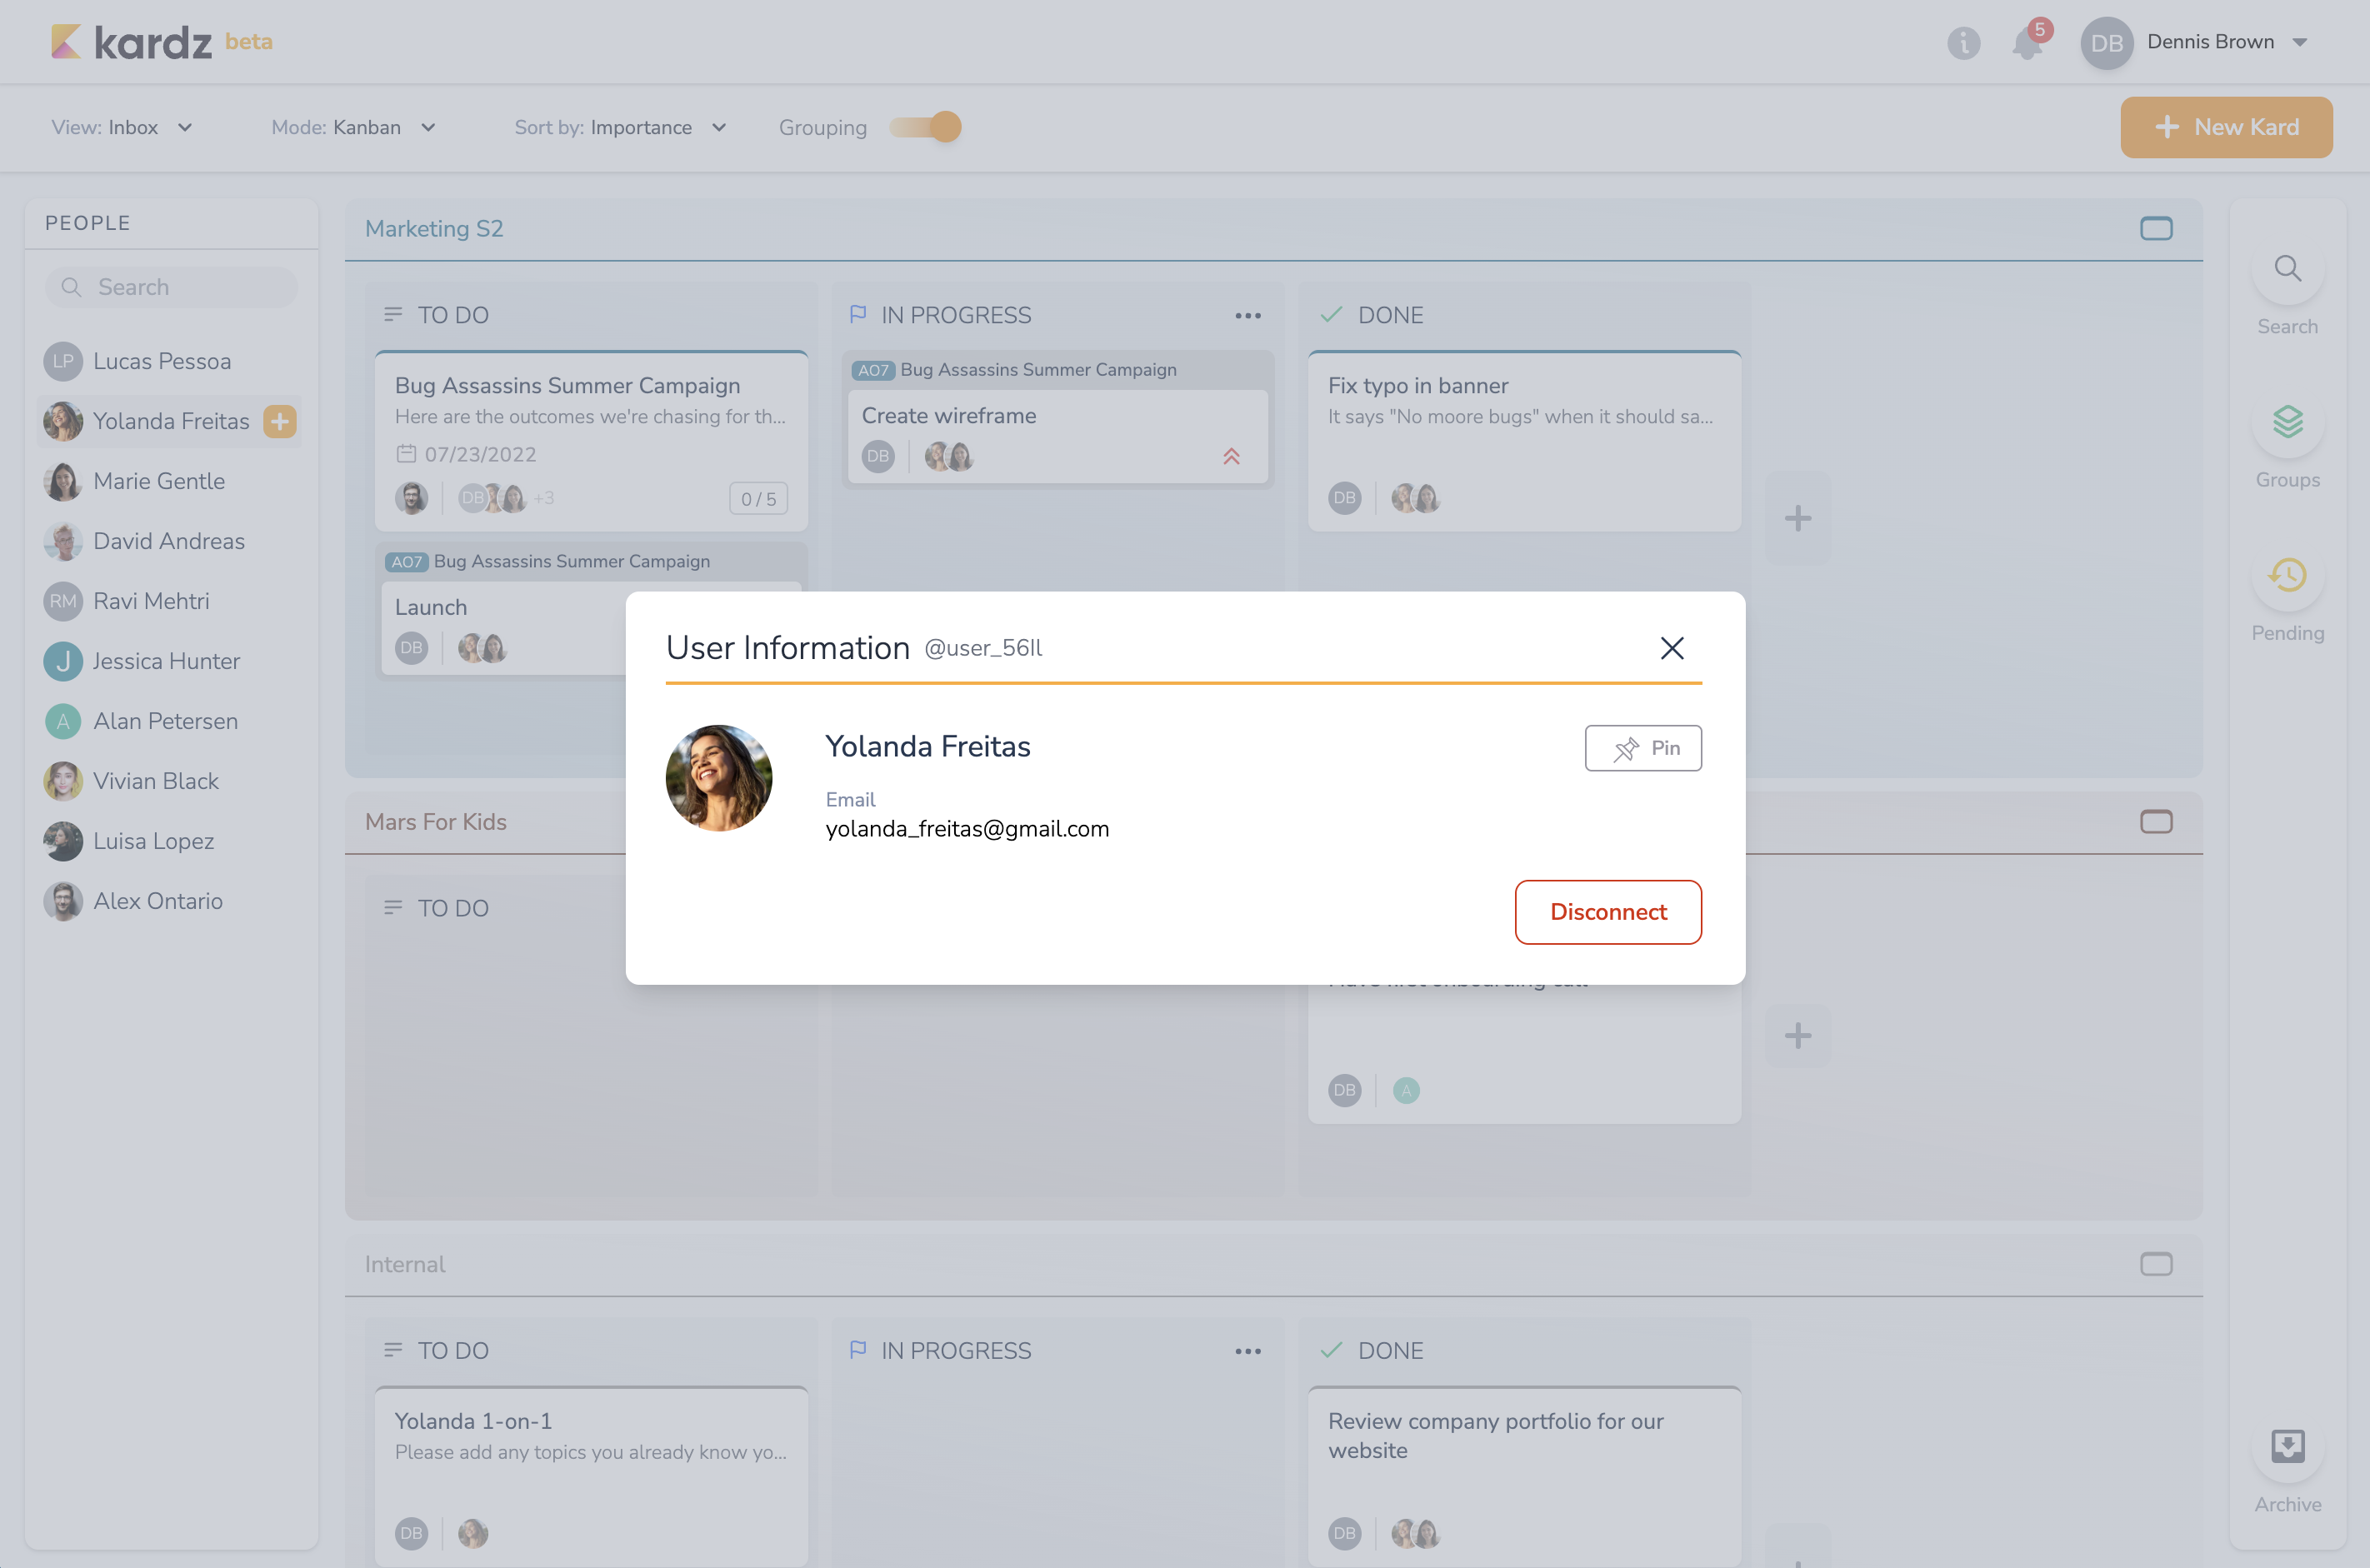Select Marie Gentle in People list
This screenshot has width=2370, height=1568.
point(170,481)
